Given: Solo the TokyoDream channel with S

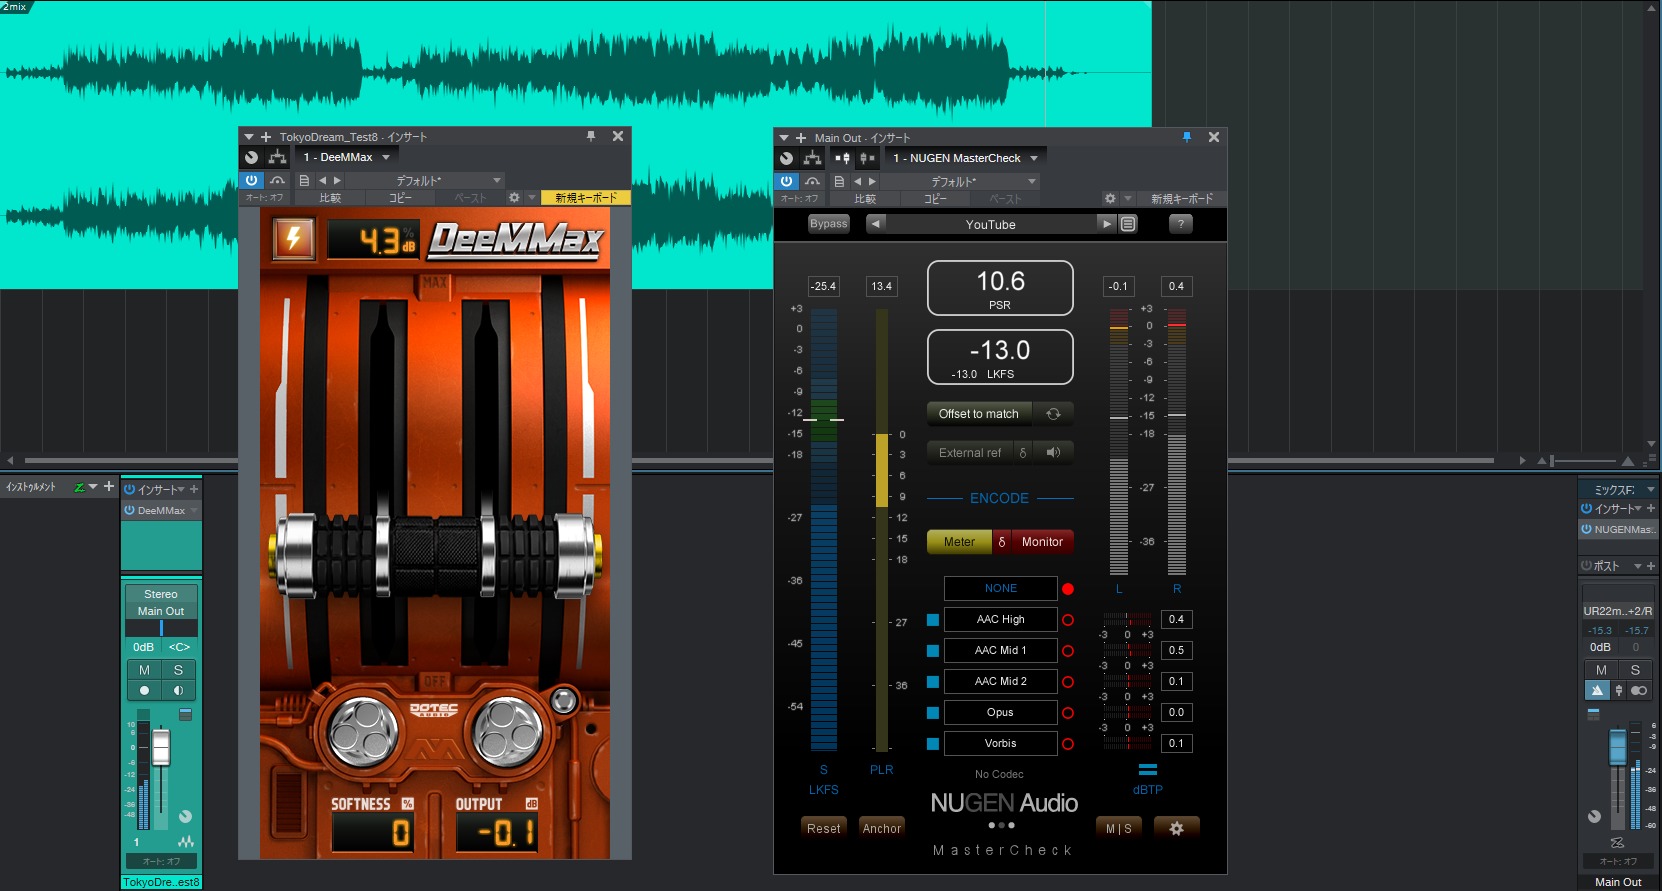Looking at the screenshot, I should tap(178, 670).
